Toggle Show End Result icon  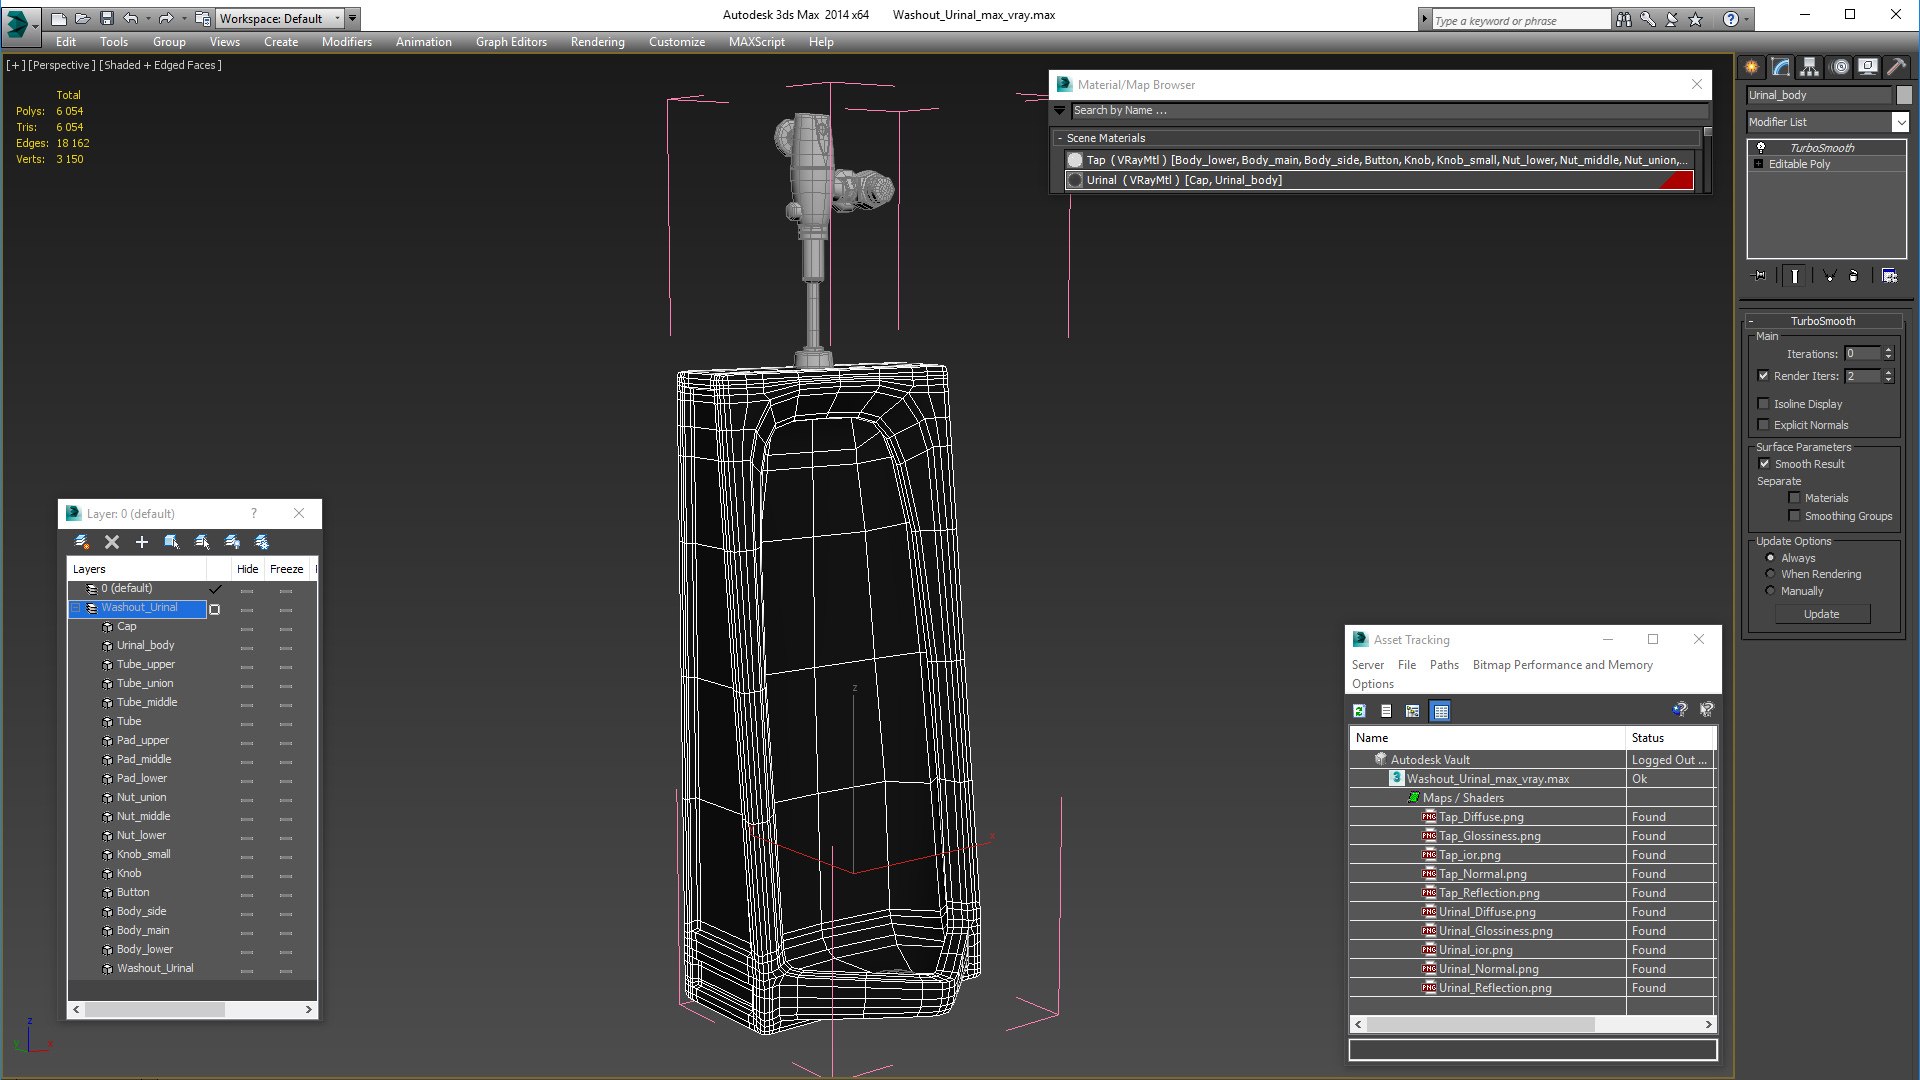tap(1795, 276)
